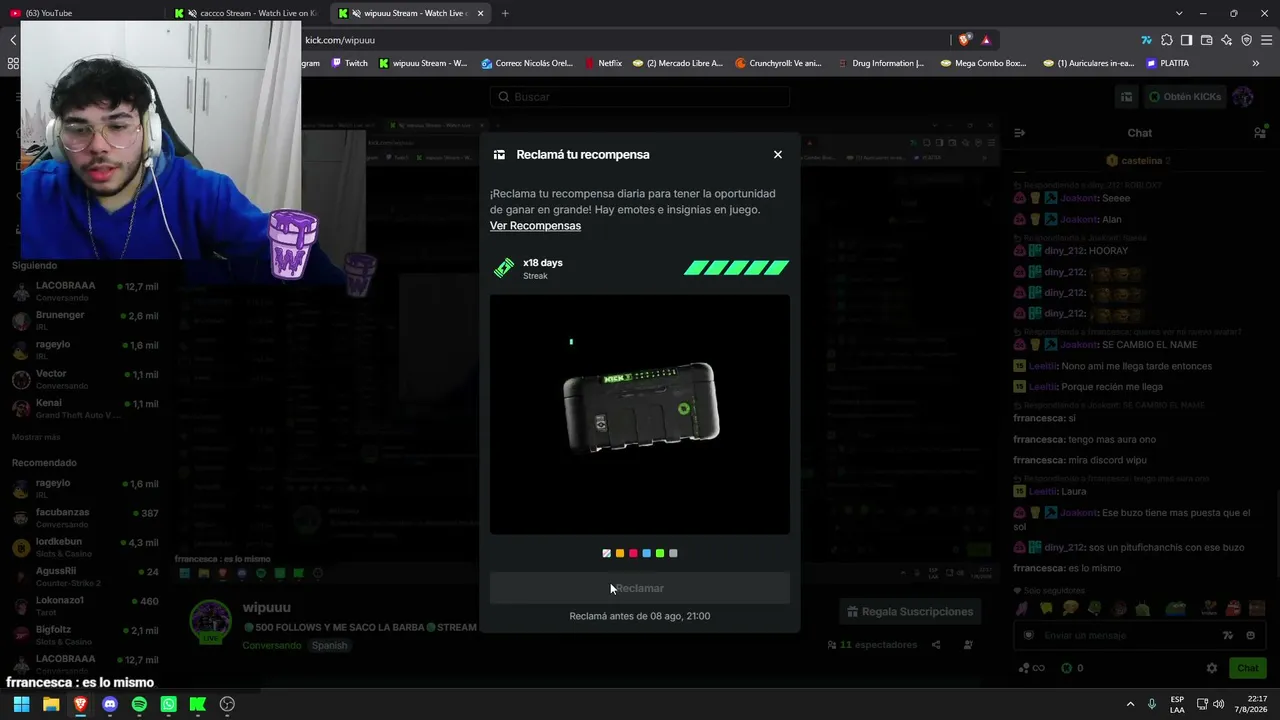Click the Buscar search field
The height and width of the screenshot is (720, 1280).
tap(640, 97)
